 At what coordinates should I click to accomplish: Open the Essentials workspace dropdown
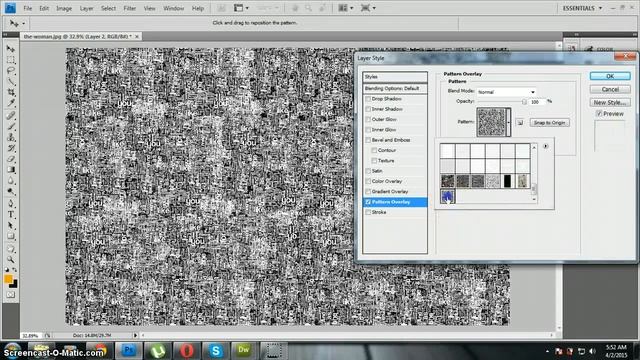[582, 8]
